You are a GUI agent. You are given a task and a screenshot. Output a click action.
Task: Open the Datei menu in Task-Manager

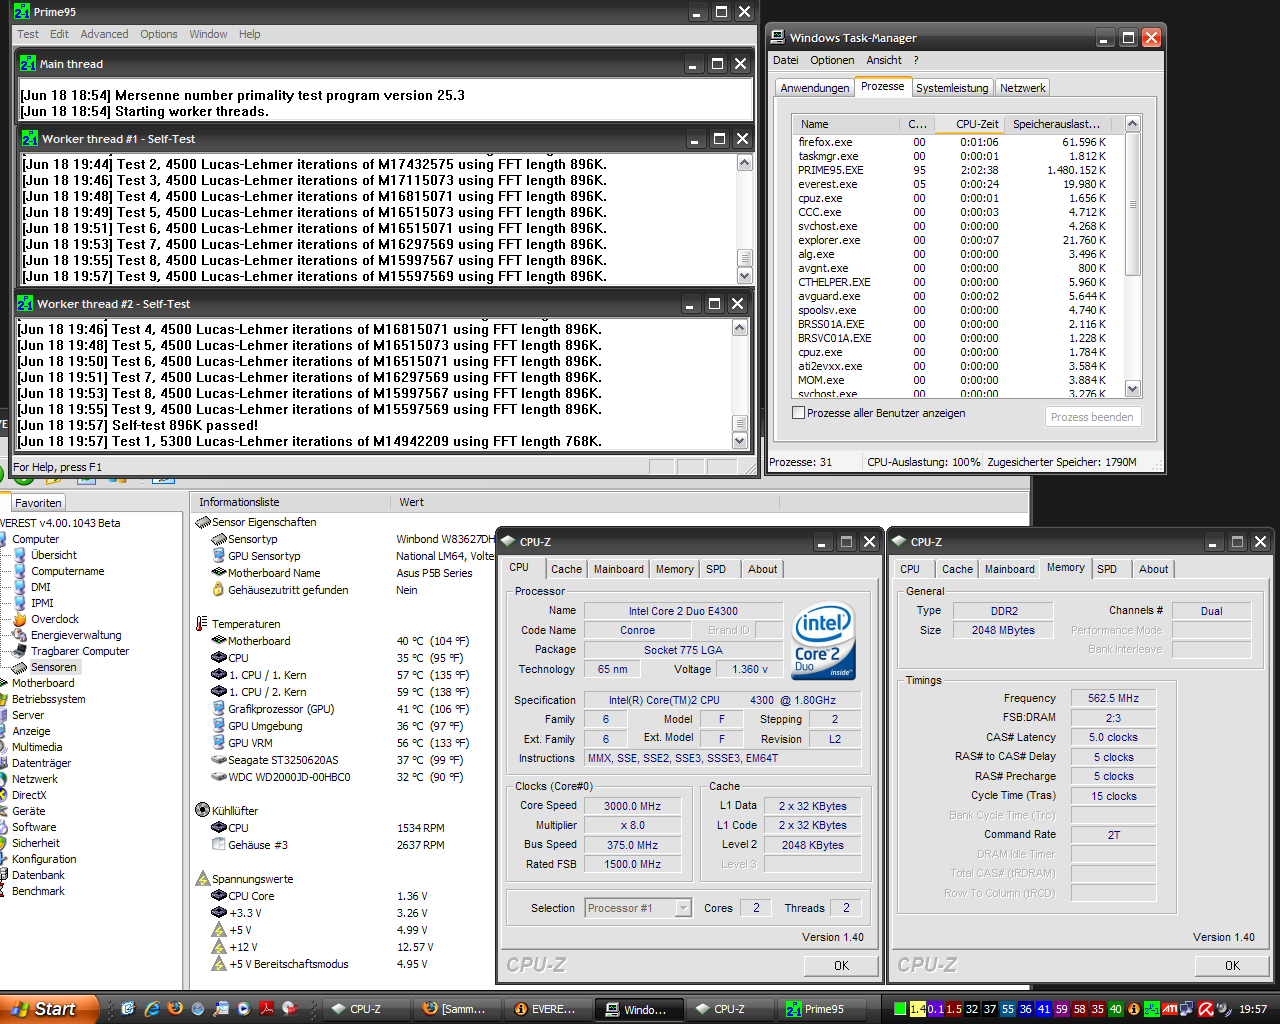[x=786, y=60]
